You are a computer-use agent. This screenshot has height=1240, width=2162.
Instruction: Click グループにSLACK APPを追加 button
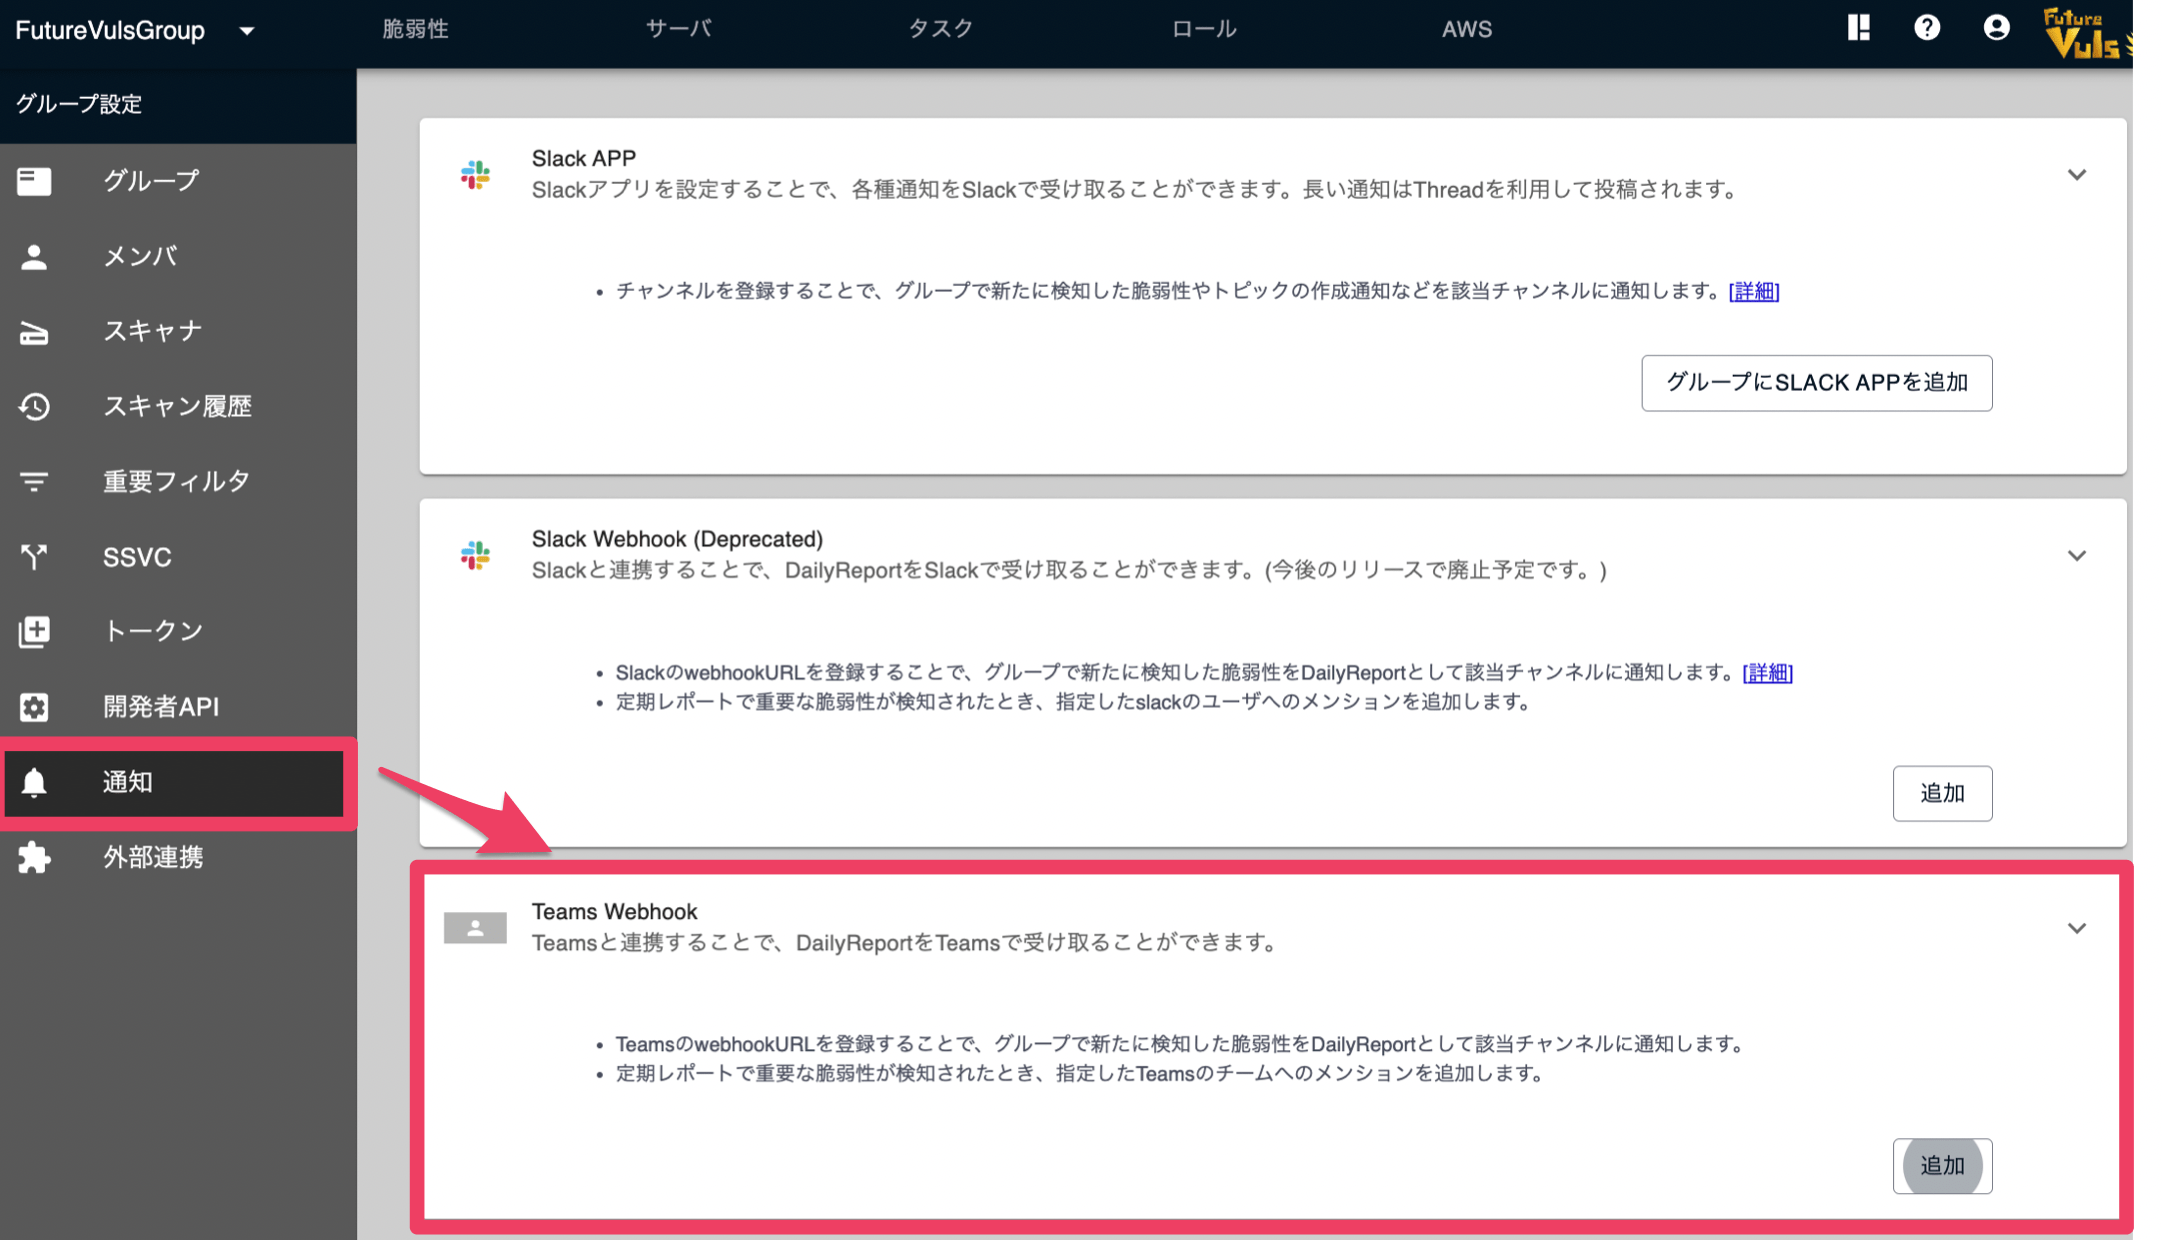point(1816,383)
